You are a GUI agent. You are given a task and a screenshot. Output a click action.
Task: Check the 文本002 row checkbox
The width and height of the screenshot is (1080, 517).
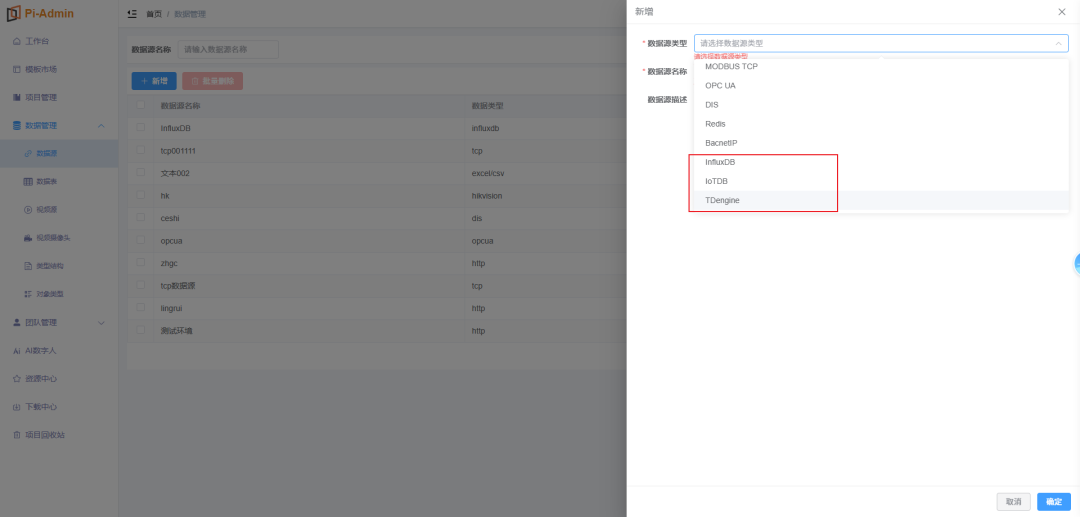[x=141, y=173]
